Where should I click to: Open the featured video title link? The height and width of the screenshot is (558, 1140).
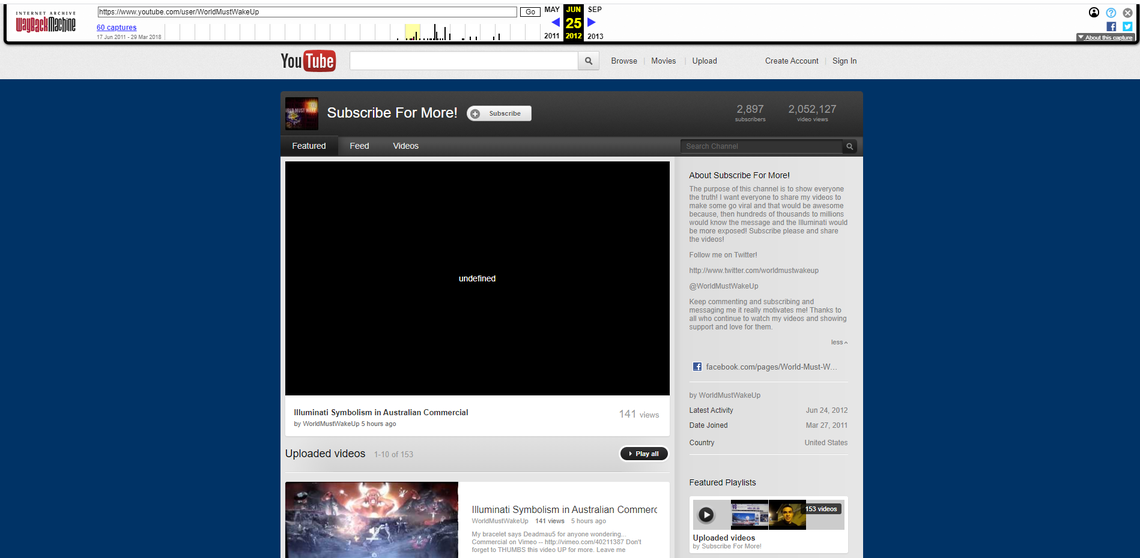(381, 412)
